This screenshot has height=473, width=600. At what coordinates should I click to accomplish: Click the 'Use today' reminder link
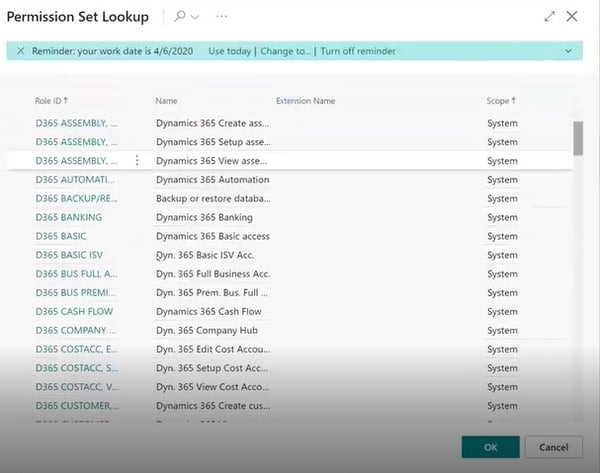point(230,51)
